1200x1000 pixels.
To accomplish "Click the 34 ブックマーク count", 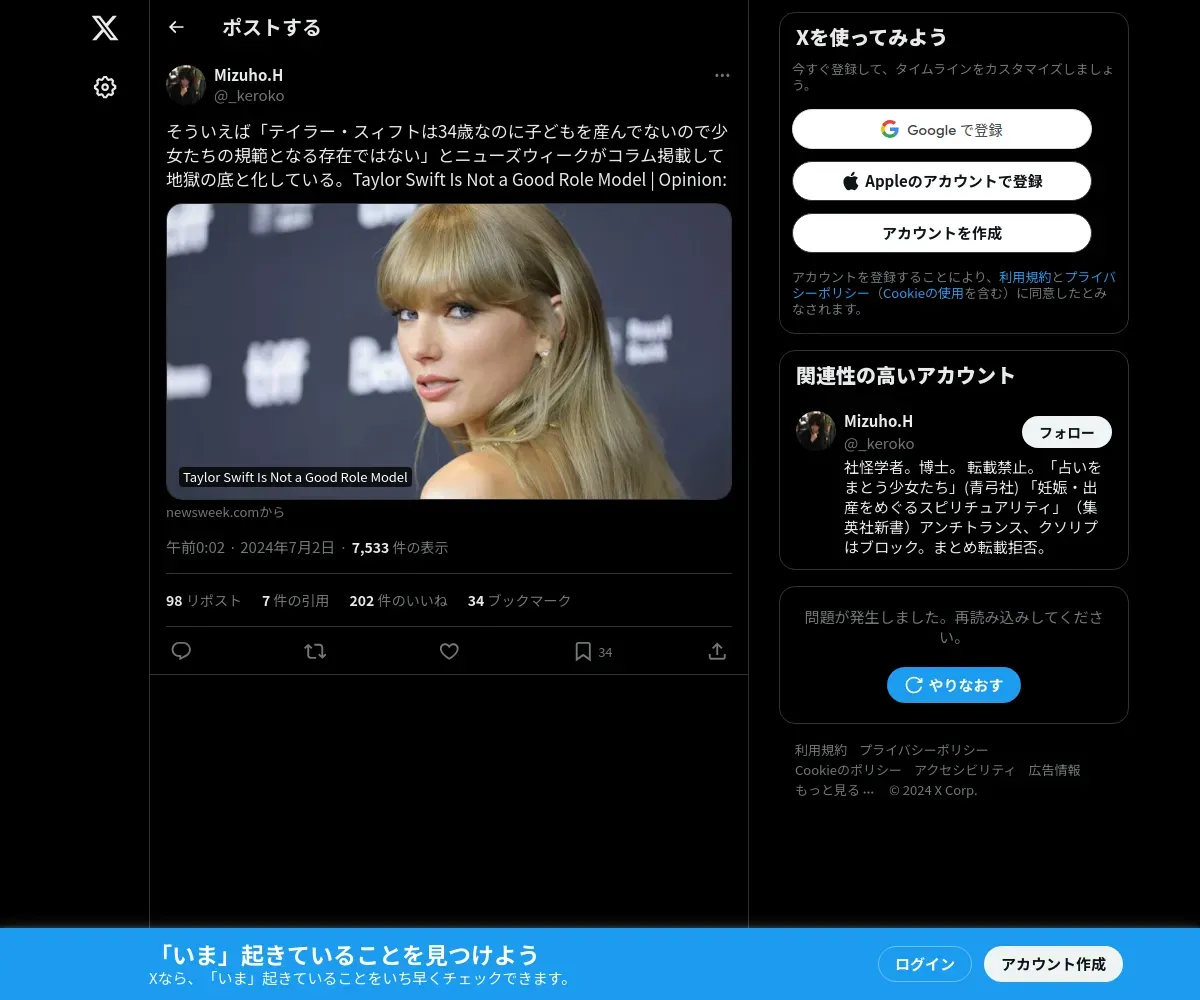I will [519, 600].
